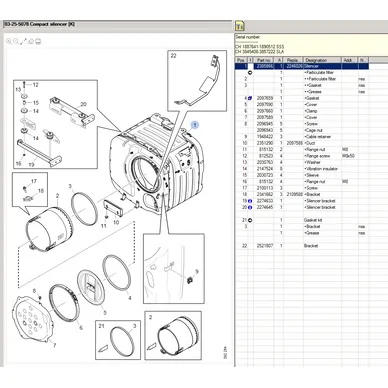Click the Designation column header
This screenshot has height=388, width=388.
(x=322, y=60)
